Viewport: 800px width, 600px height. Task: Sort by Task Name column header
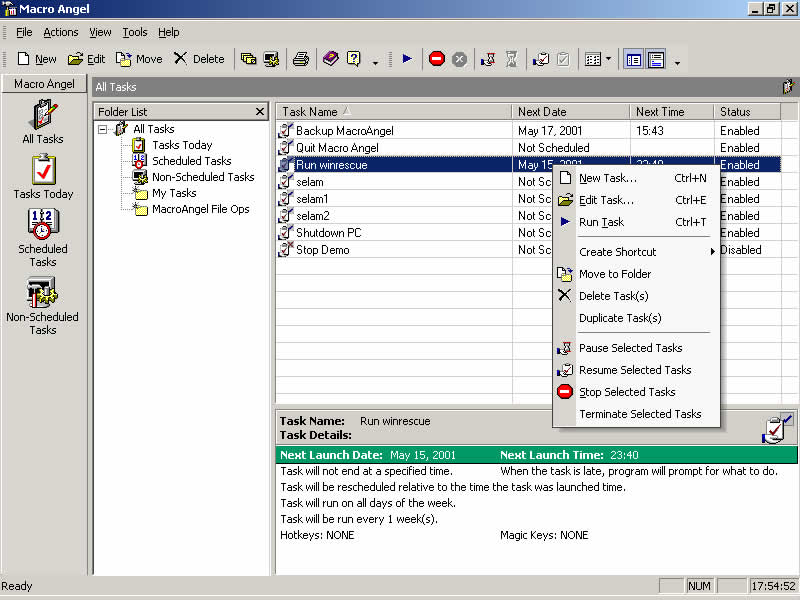tap(394, 112)
